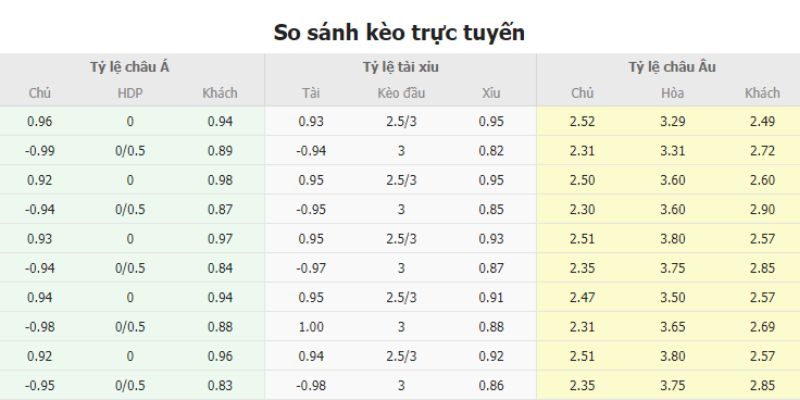Pick the 1.00 Tài odds value
The width and height of the screenshot is (800, 400).
tap(311, 326)
